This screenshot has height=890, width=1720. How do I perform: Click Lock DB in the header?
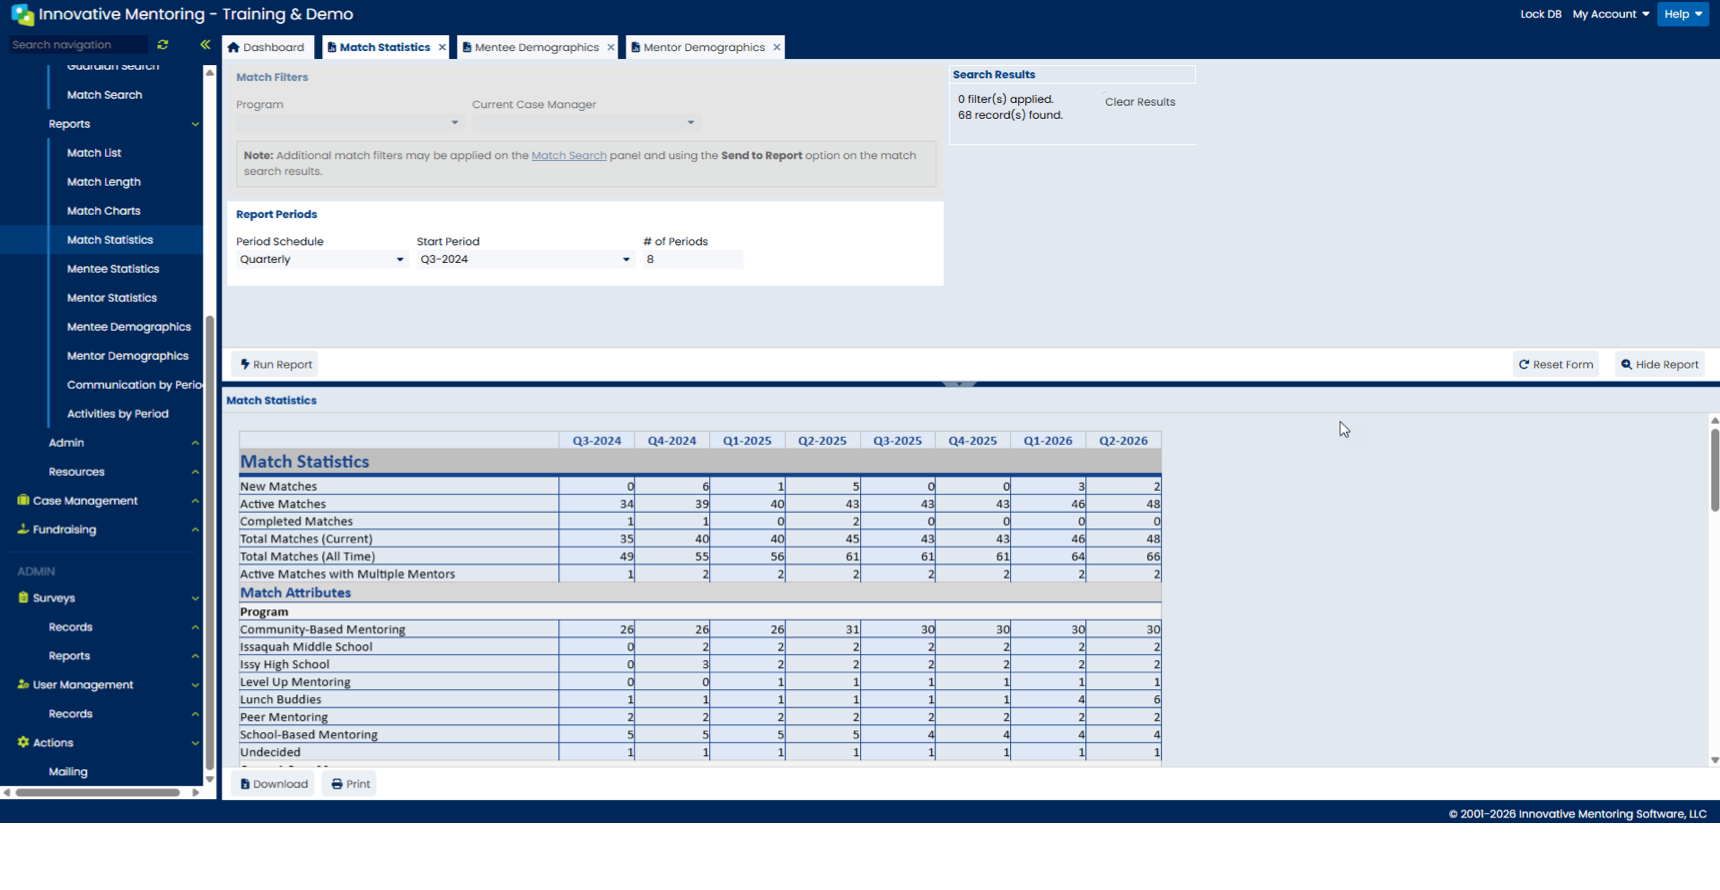point(1540,14)
